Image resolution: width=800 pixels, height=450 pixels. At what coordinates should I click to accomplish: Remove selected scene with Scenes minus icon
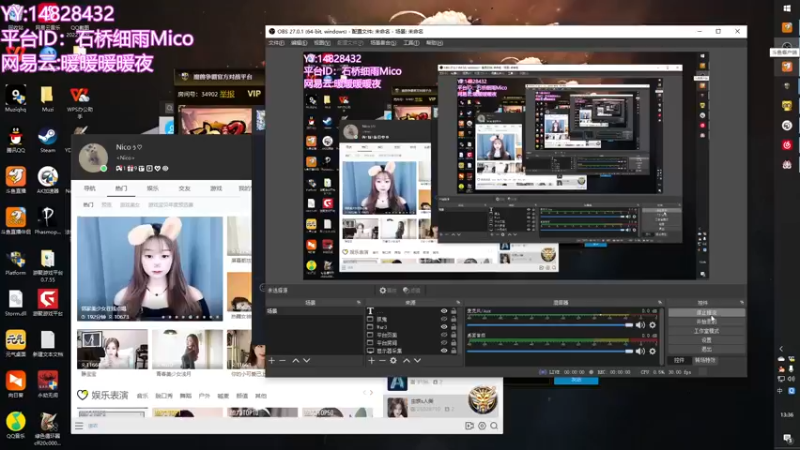[x=282, y=360]
